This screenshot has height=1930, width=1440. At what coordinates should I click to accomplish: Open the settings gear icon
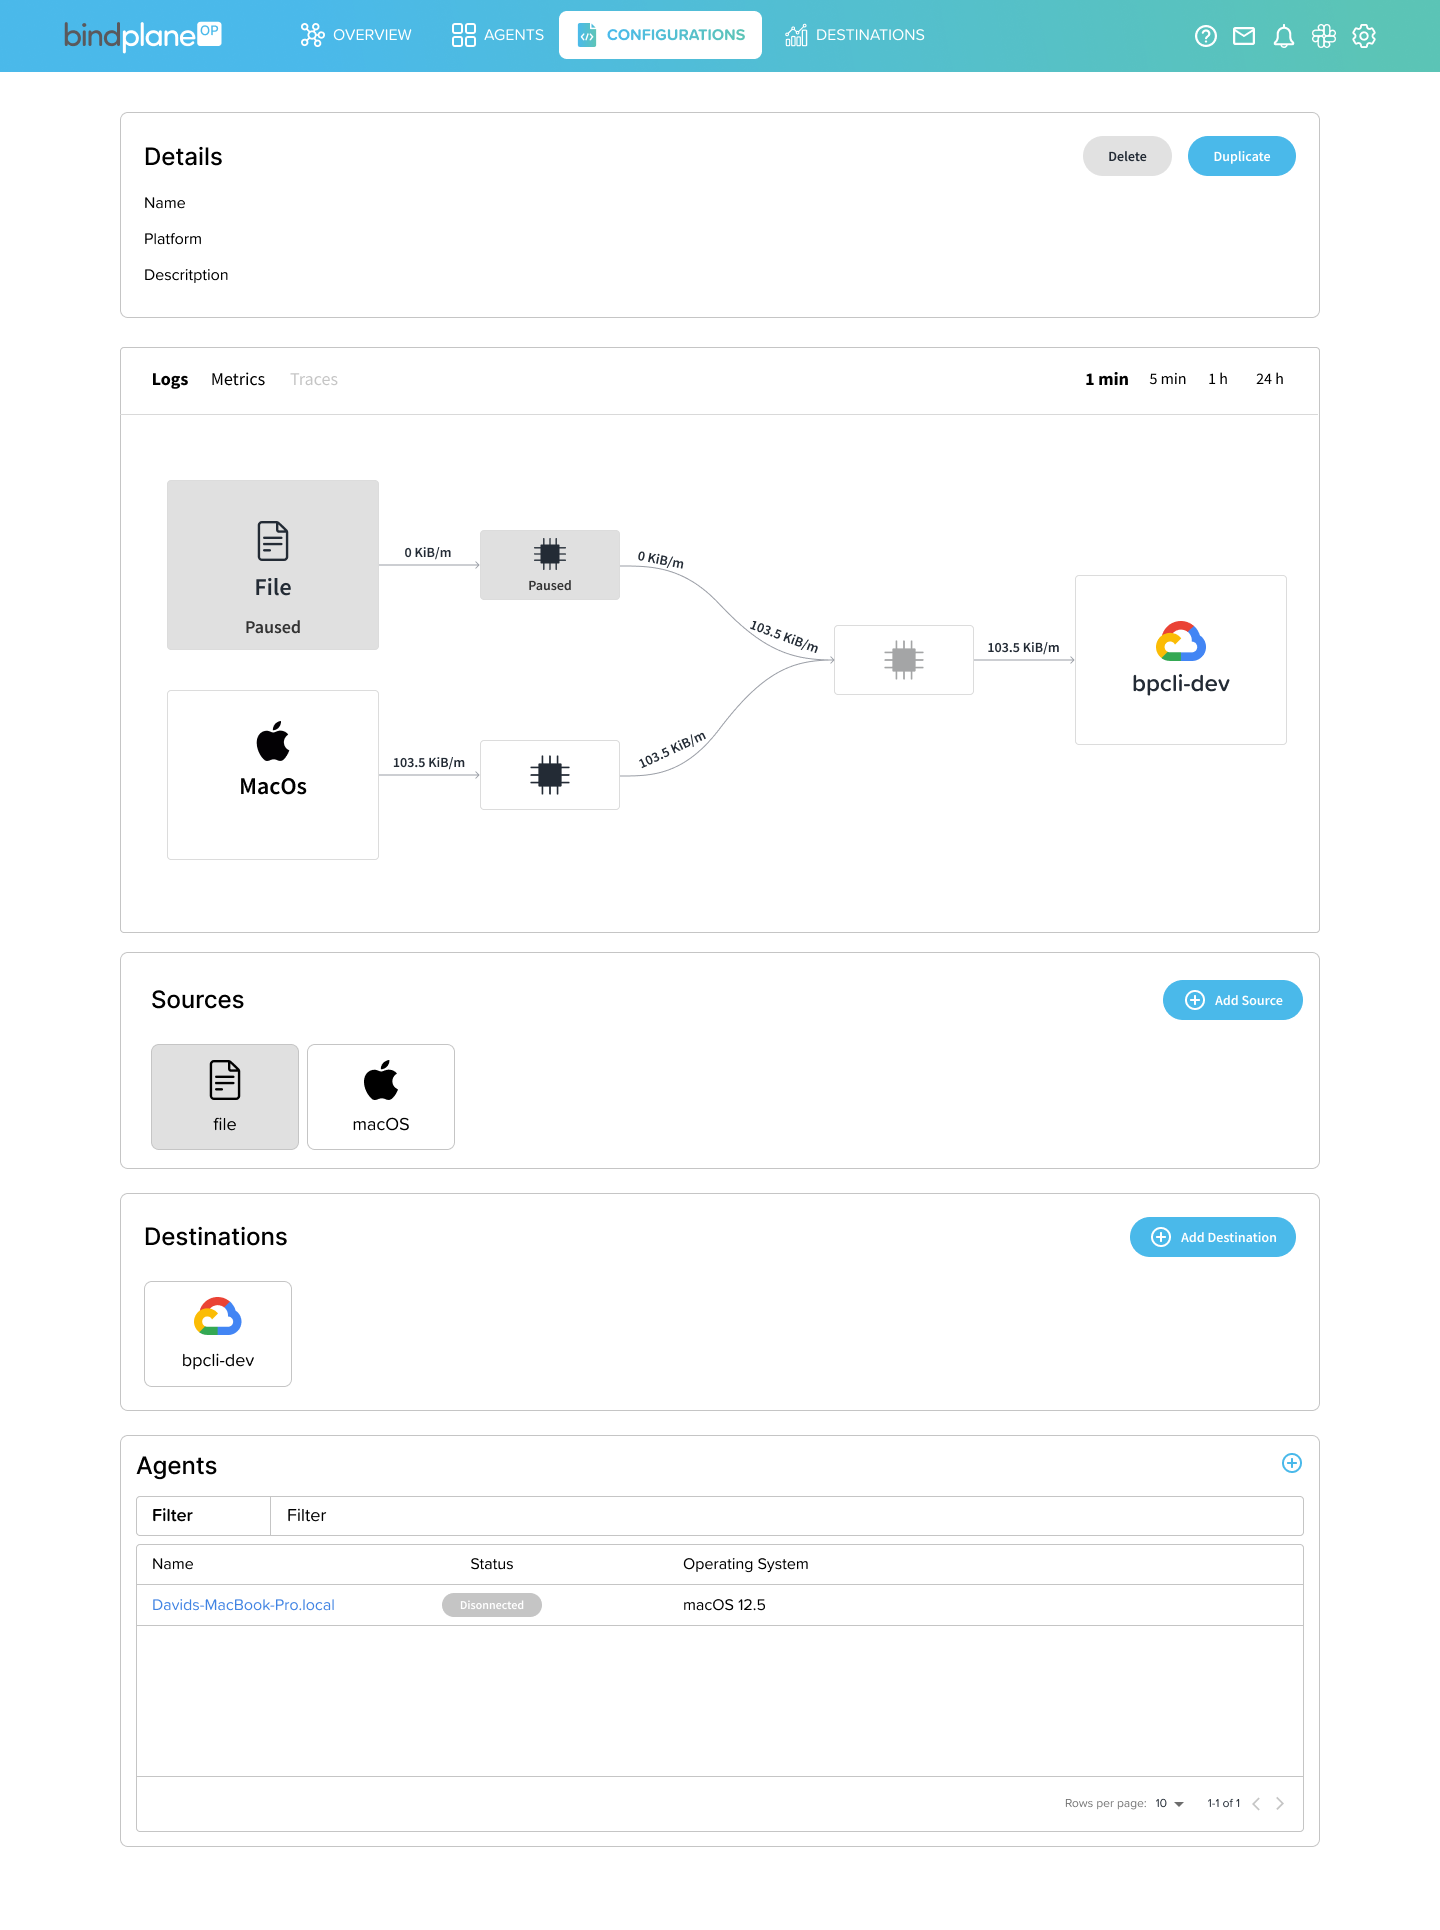point(1364,36)
